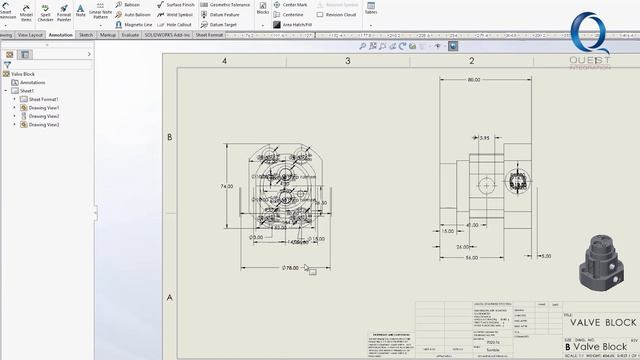Click the feature tree panel collapse handle

[95, 213]
